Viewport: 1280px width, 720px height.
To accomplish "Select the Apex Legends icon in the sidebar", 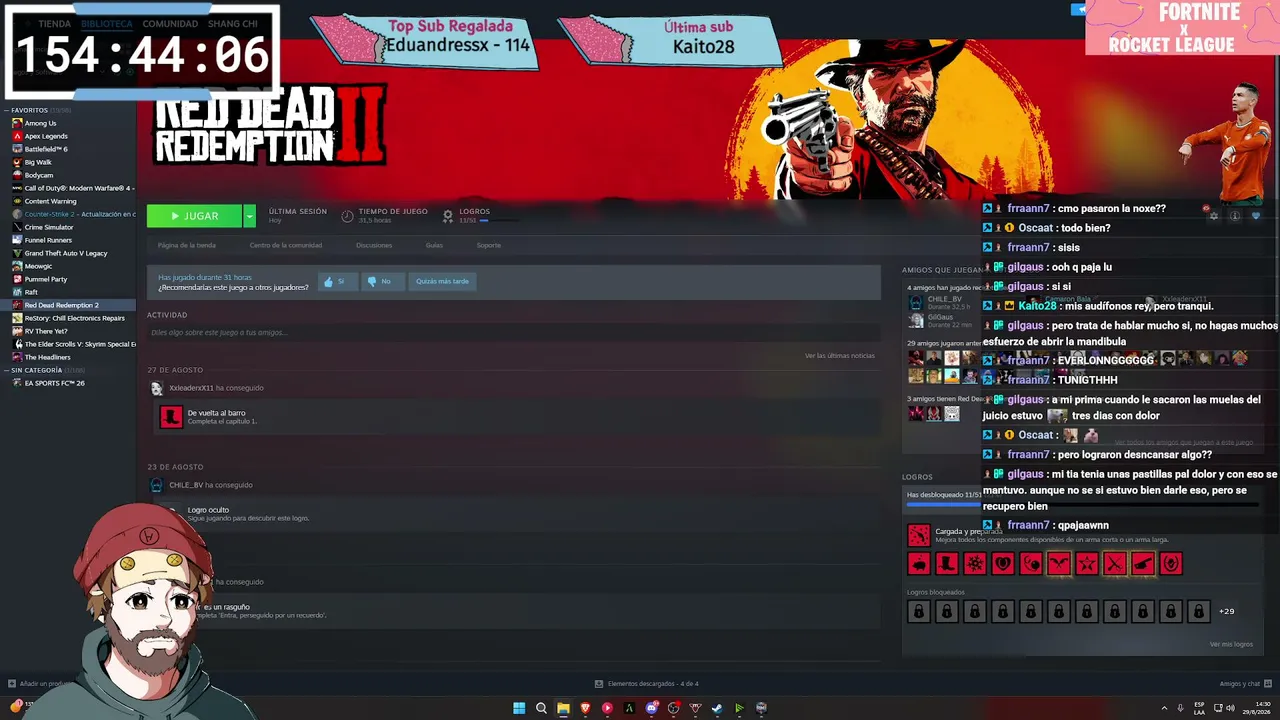I will pyautogui.click(x=17, y=136).
